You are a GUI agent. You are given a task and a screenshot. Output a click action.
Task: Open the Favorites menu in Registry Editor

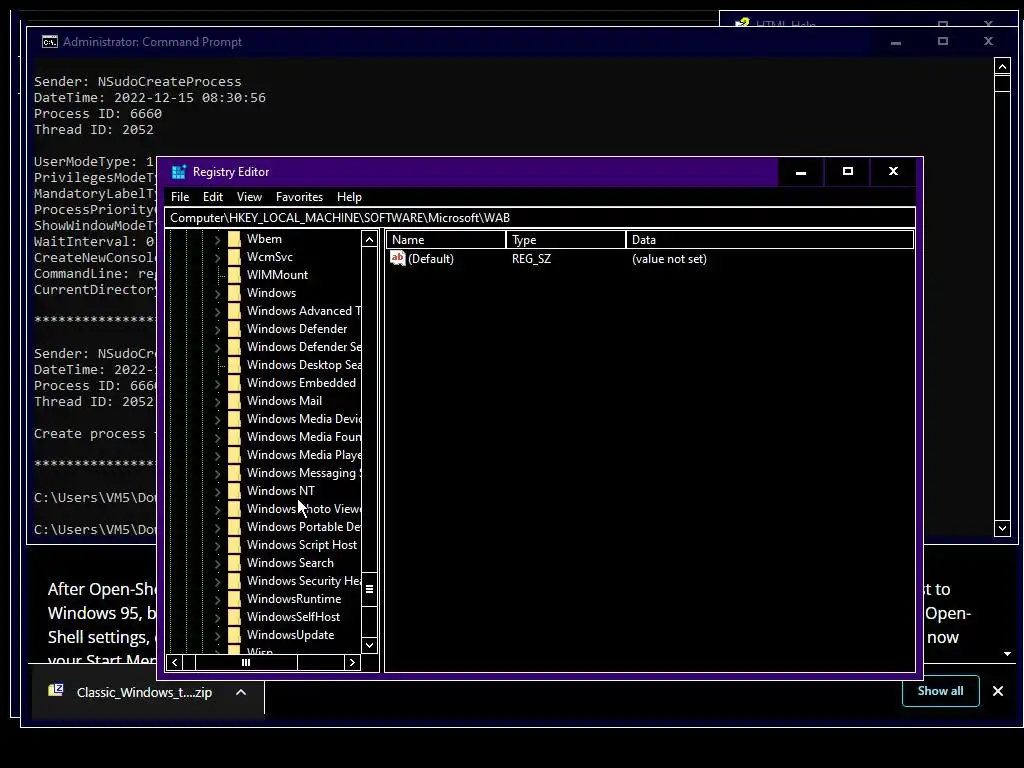(x=299, y=197)
